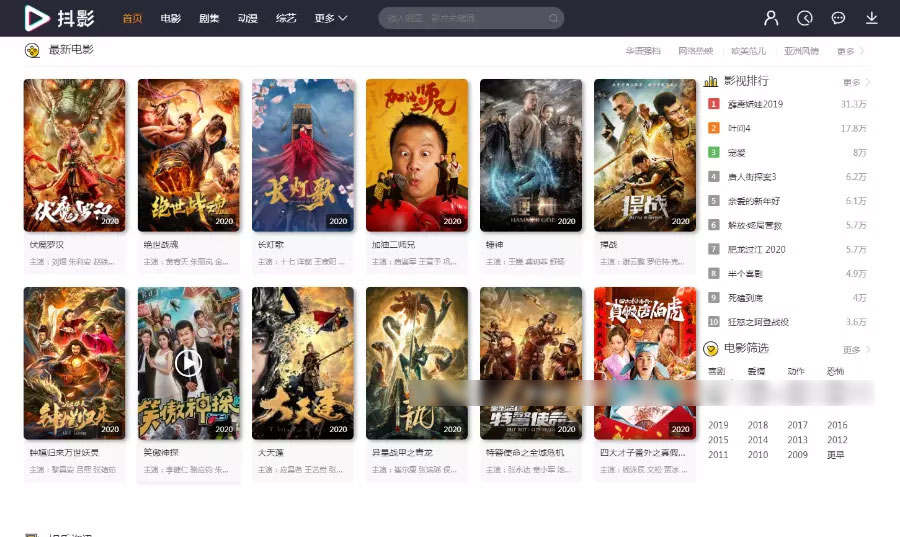Open watch history clock icon
The height and width of the screenshot is (537, 900).
[x=805, y=18]
